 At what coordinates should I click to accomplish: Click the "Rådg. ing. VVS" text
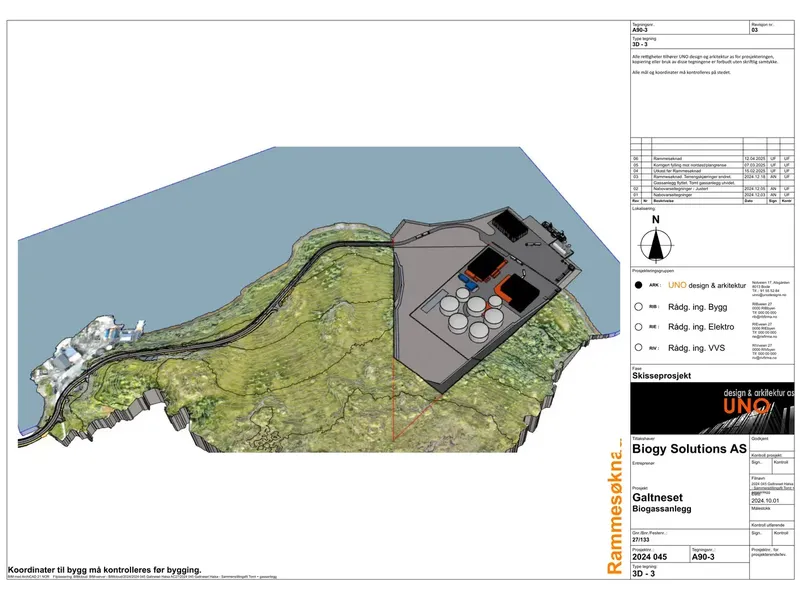tap(696, 348)
